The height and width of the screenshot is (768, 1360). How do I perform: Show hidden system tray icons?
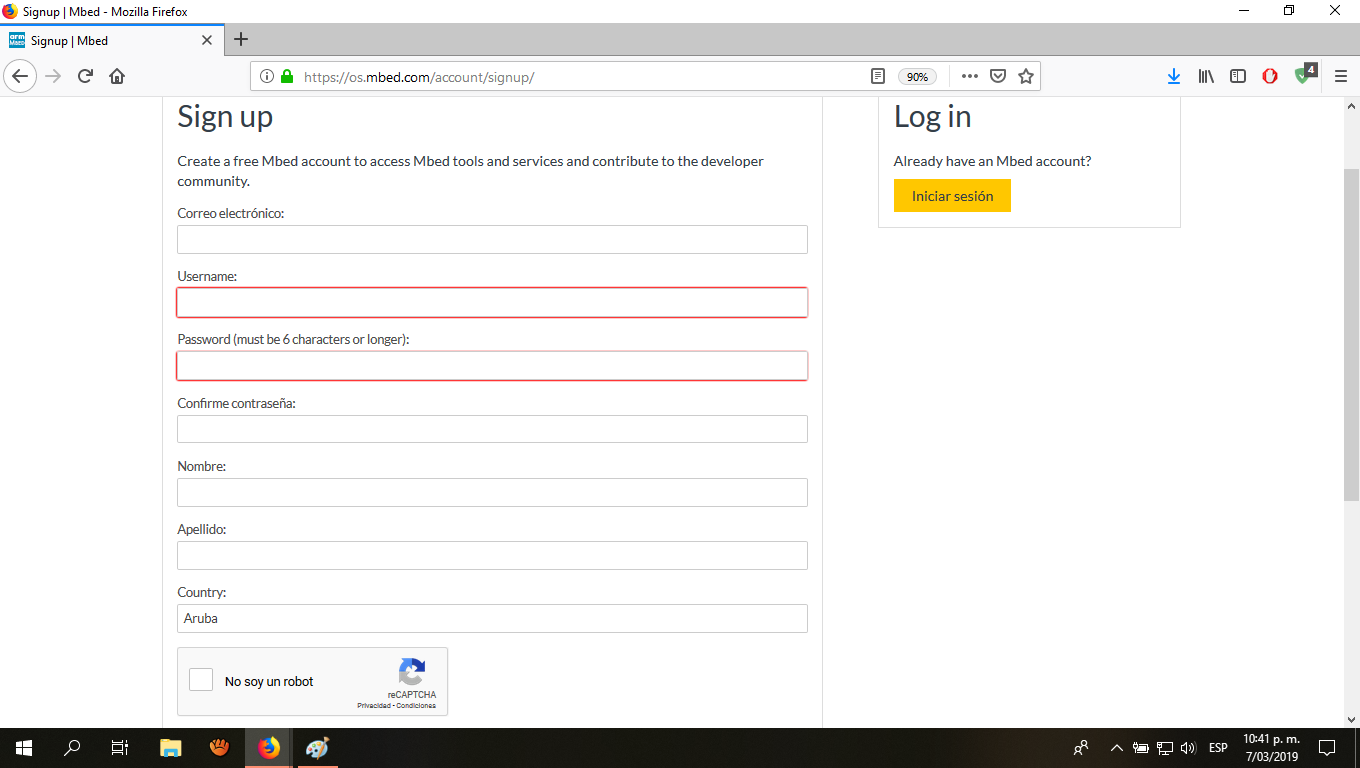click(x=1117, y=748)
